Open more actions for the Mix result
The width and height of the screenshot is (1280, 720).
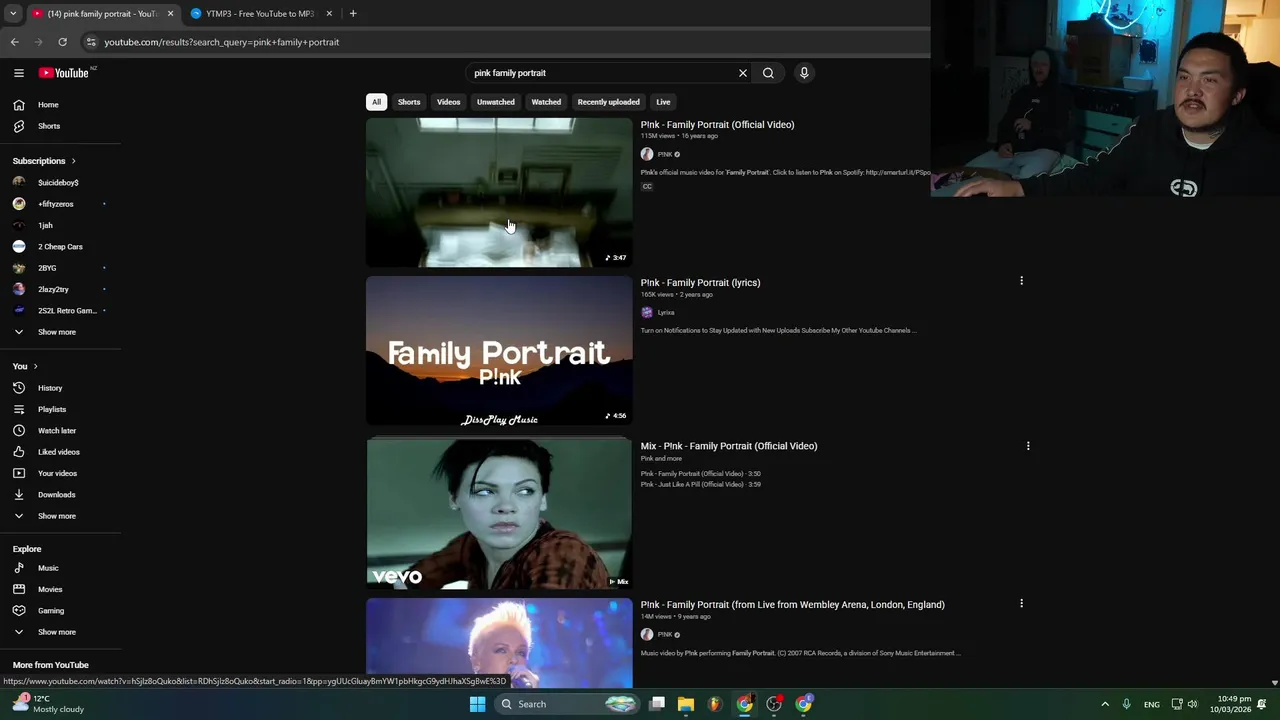1028,446
